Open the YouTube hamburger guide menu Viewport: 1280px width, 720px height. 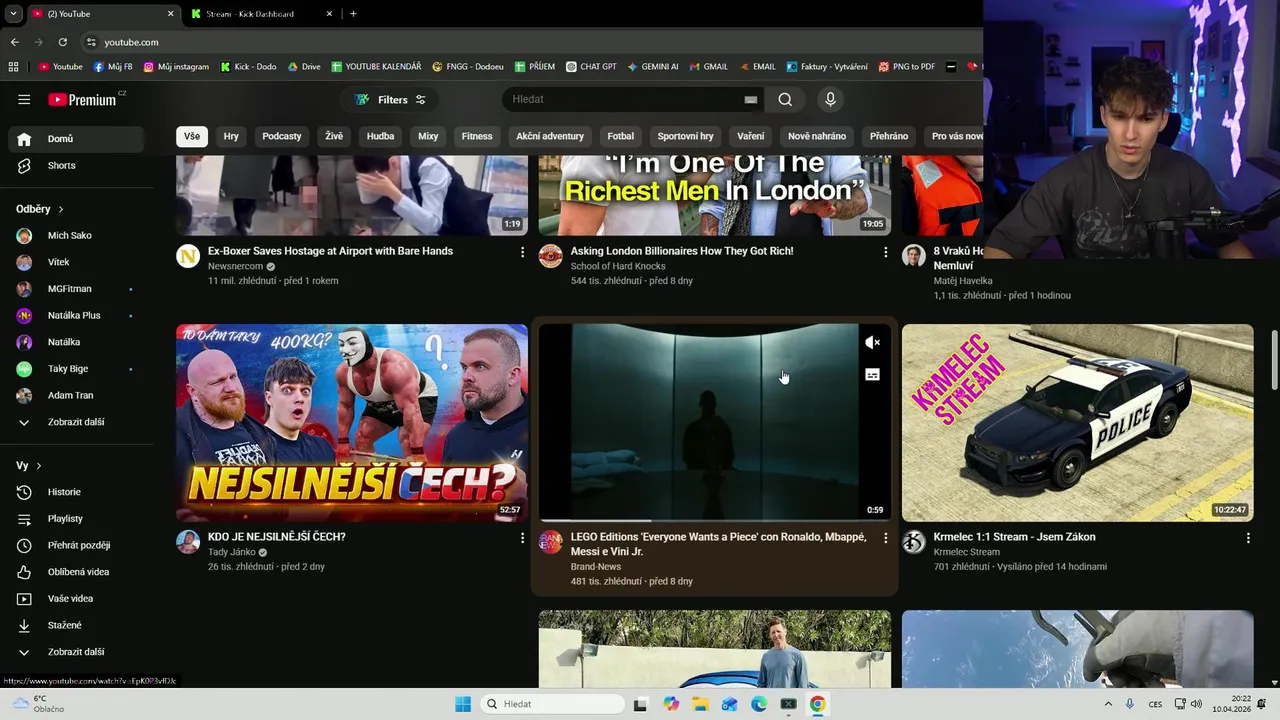pos(24,99)
